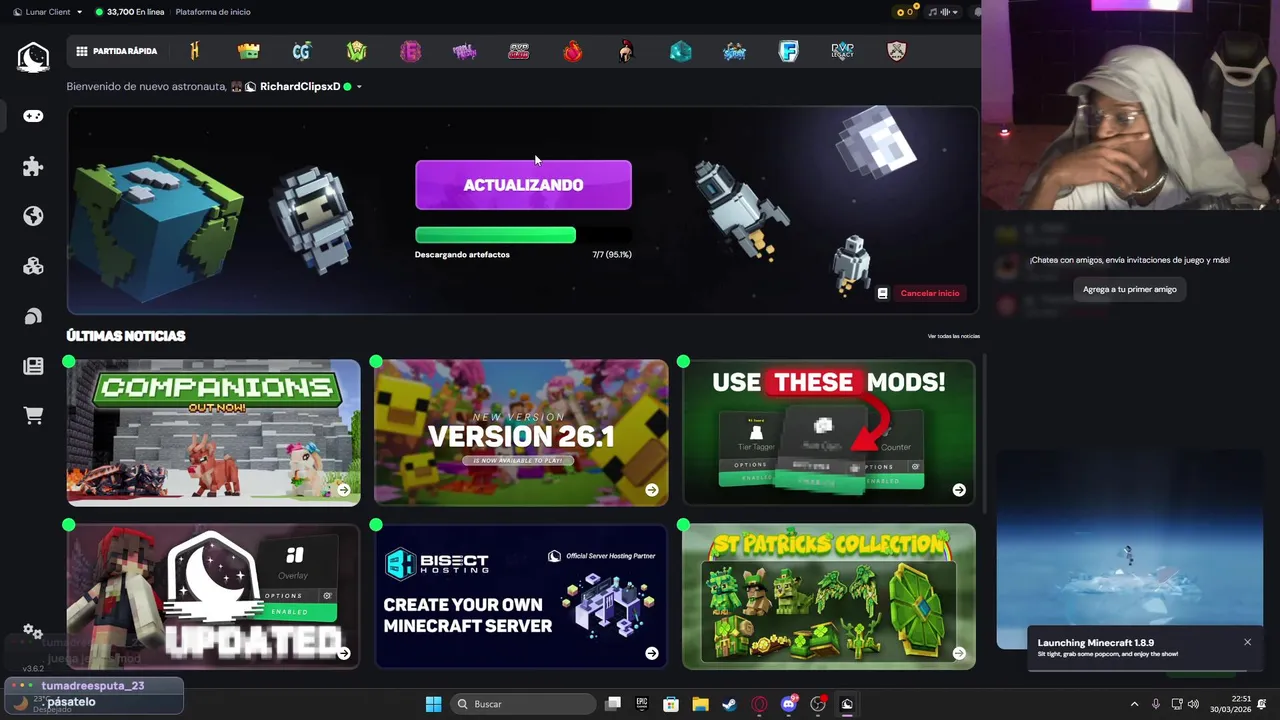Image resolution: width=1280 pixels, height=720 pixels.
Task: Open the newspaper News section in sidebar
Action: pos(33,366)
